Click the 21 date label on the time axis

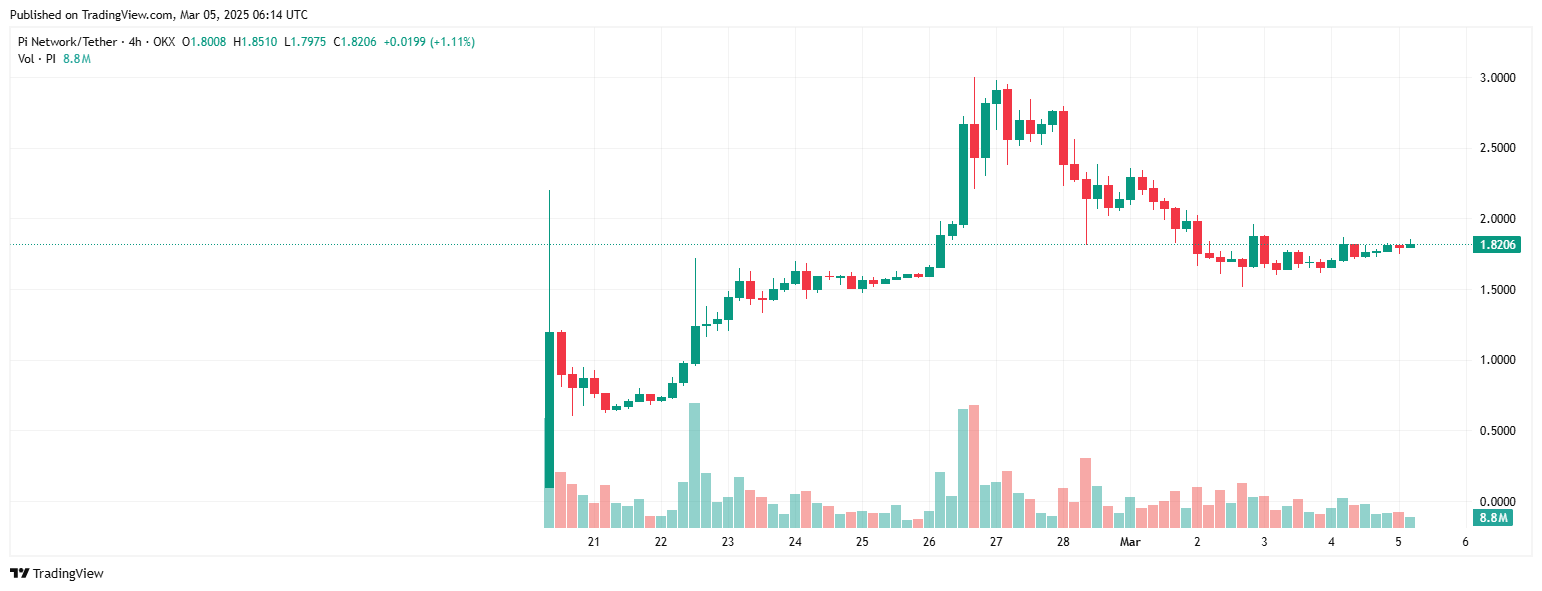(x=594, y=542)
